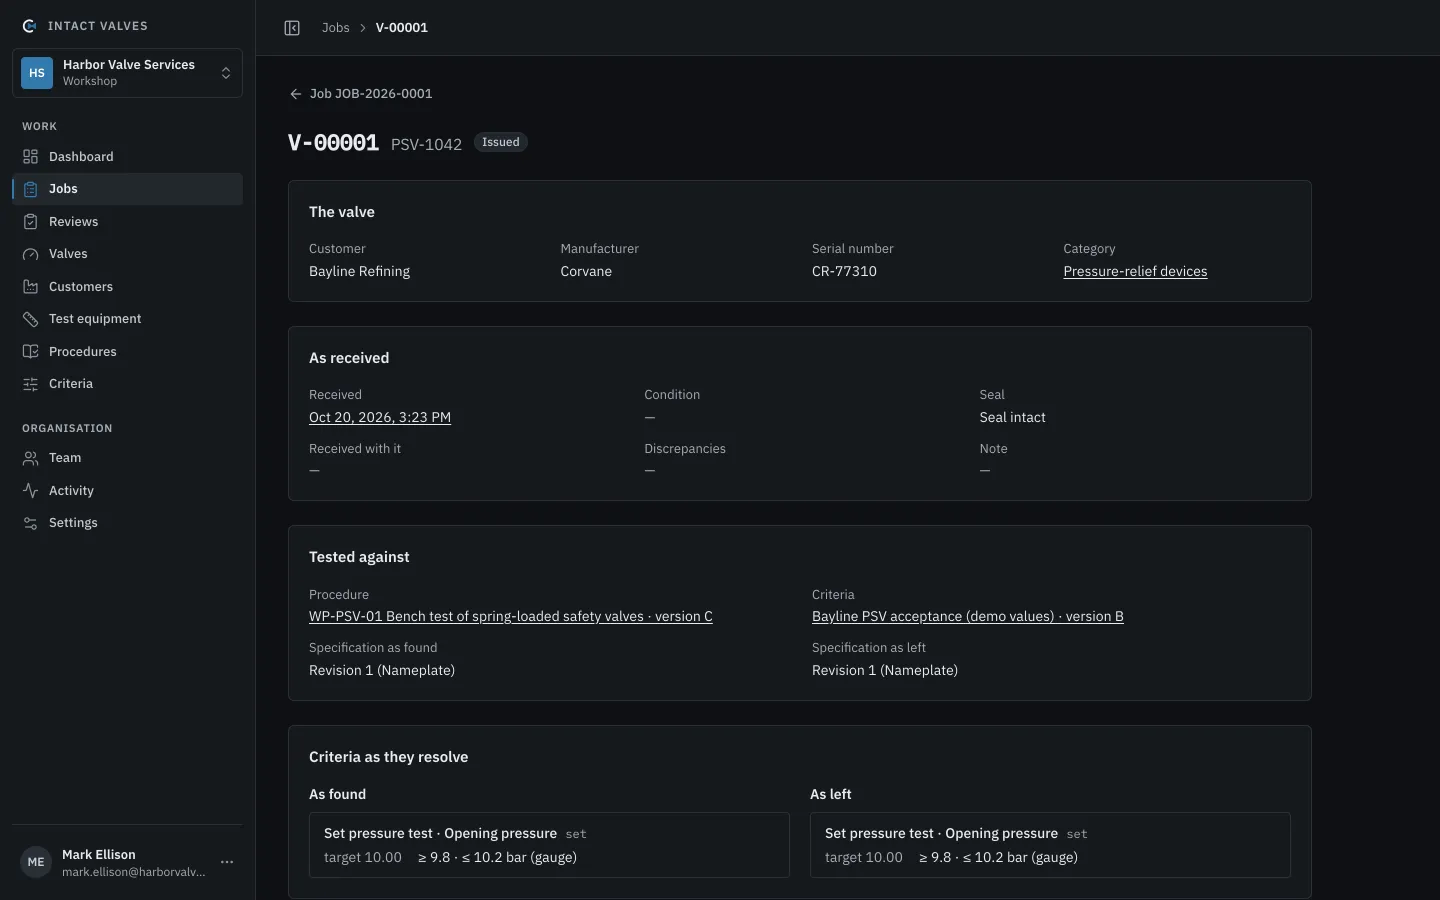Toggle the sidebar collapse icon
The image size is (1440, 900).
tap(292, 28)
